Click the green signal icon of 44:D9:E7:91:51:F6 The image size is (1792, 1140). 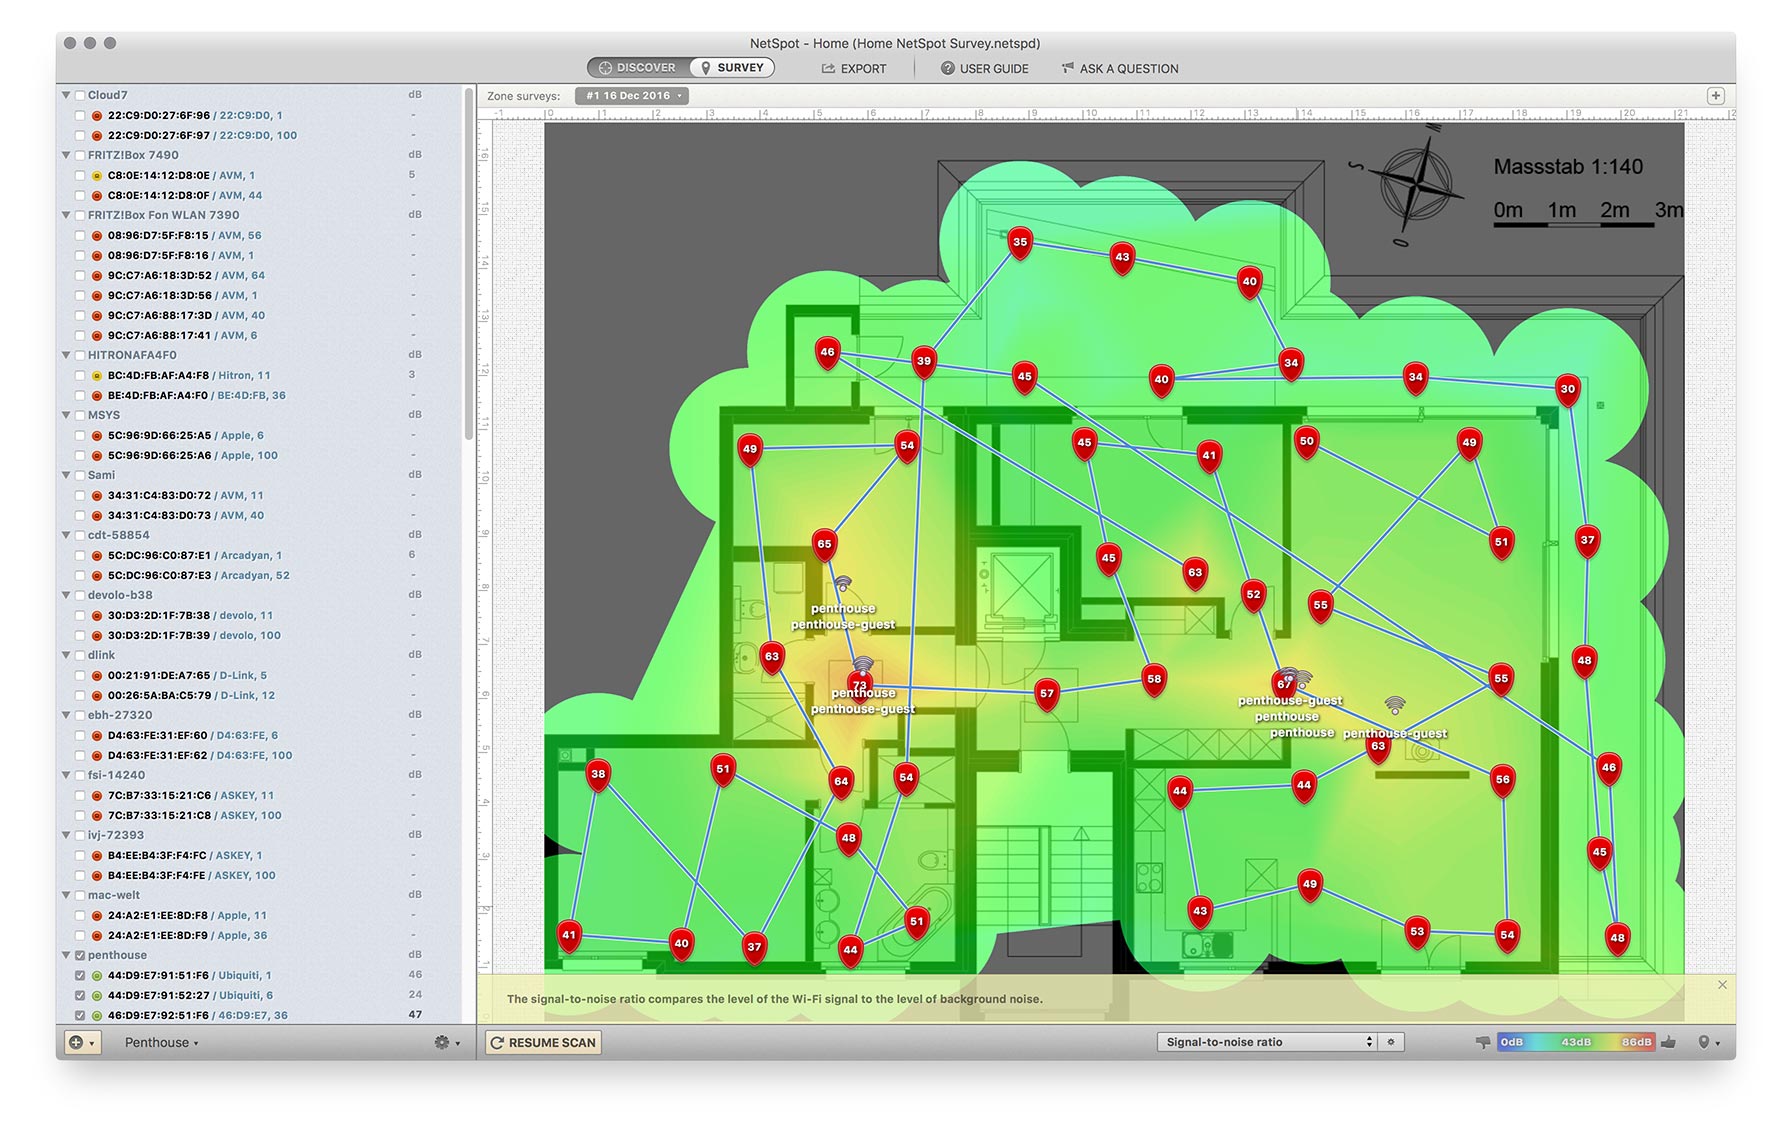click(97, 975)
